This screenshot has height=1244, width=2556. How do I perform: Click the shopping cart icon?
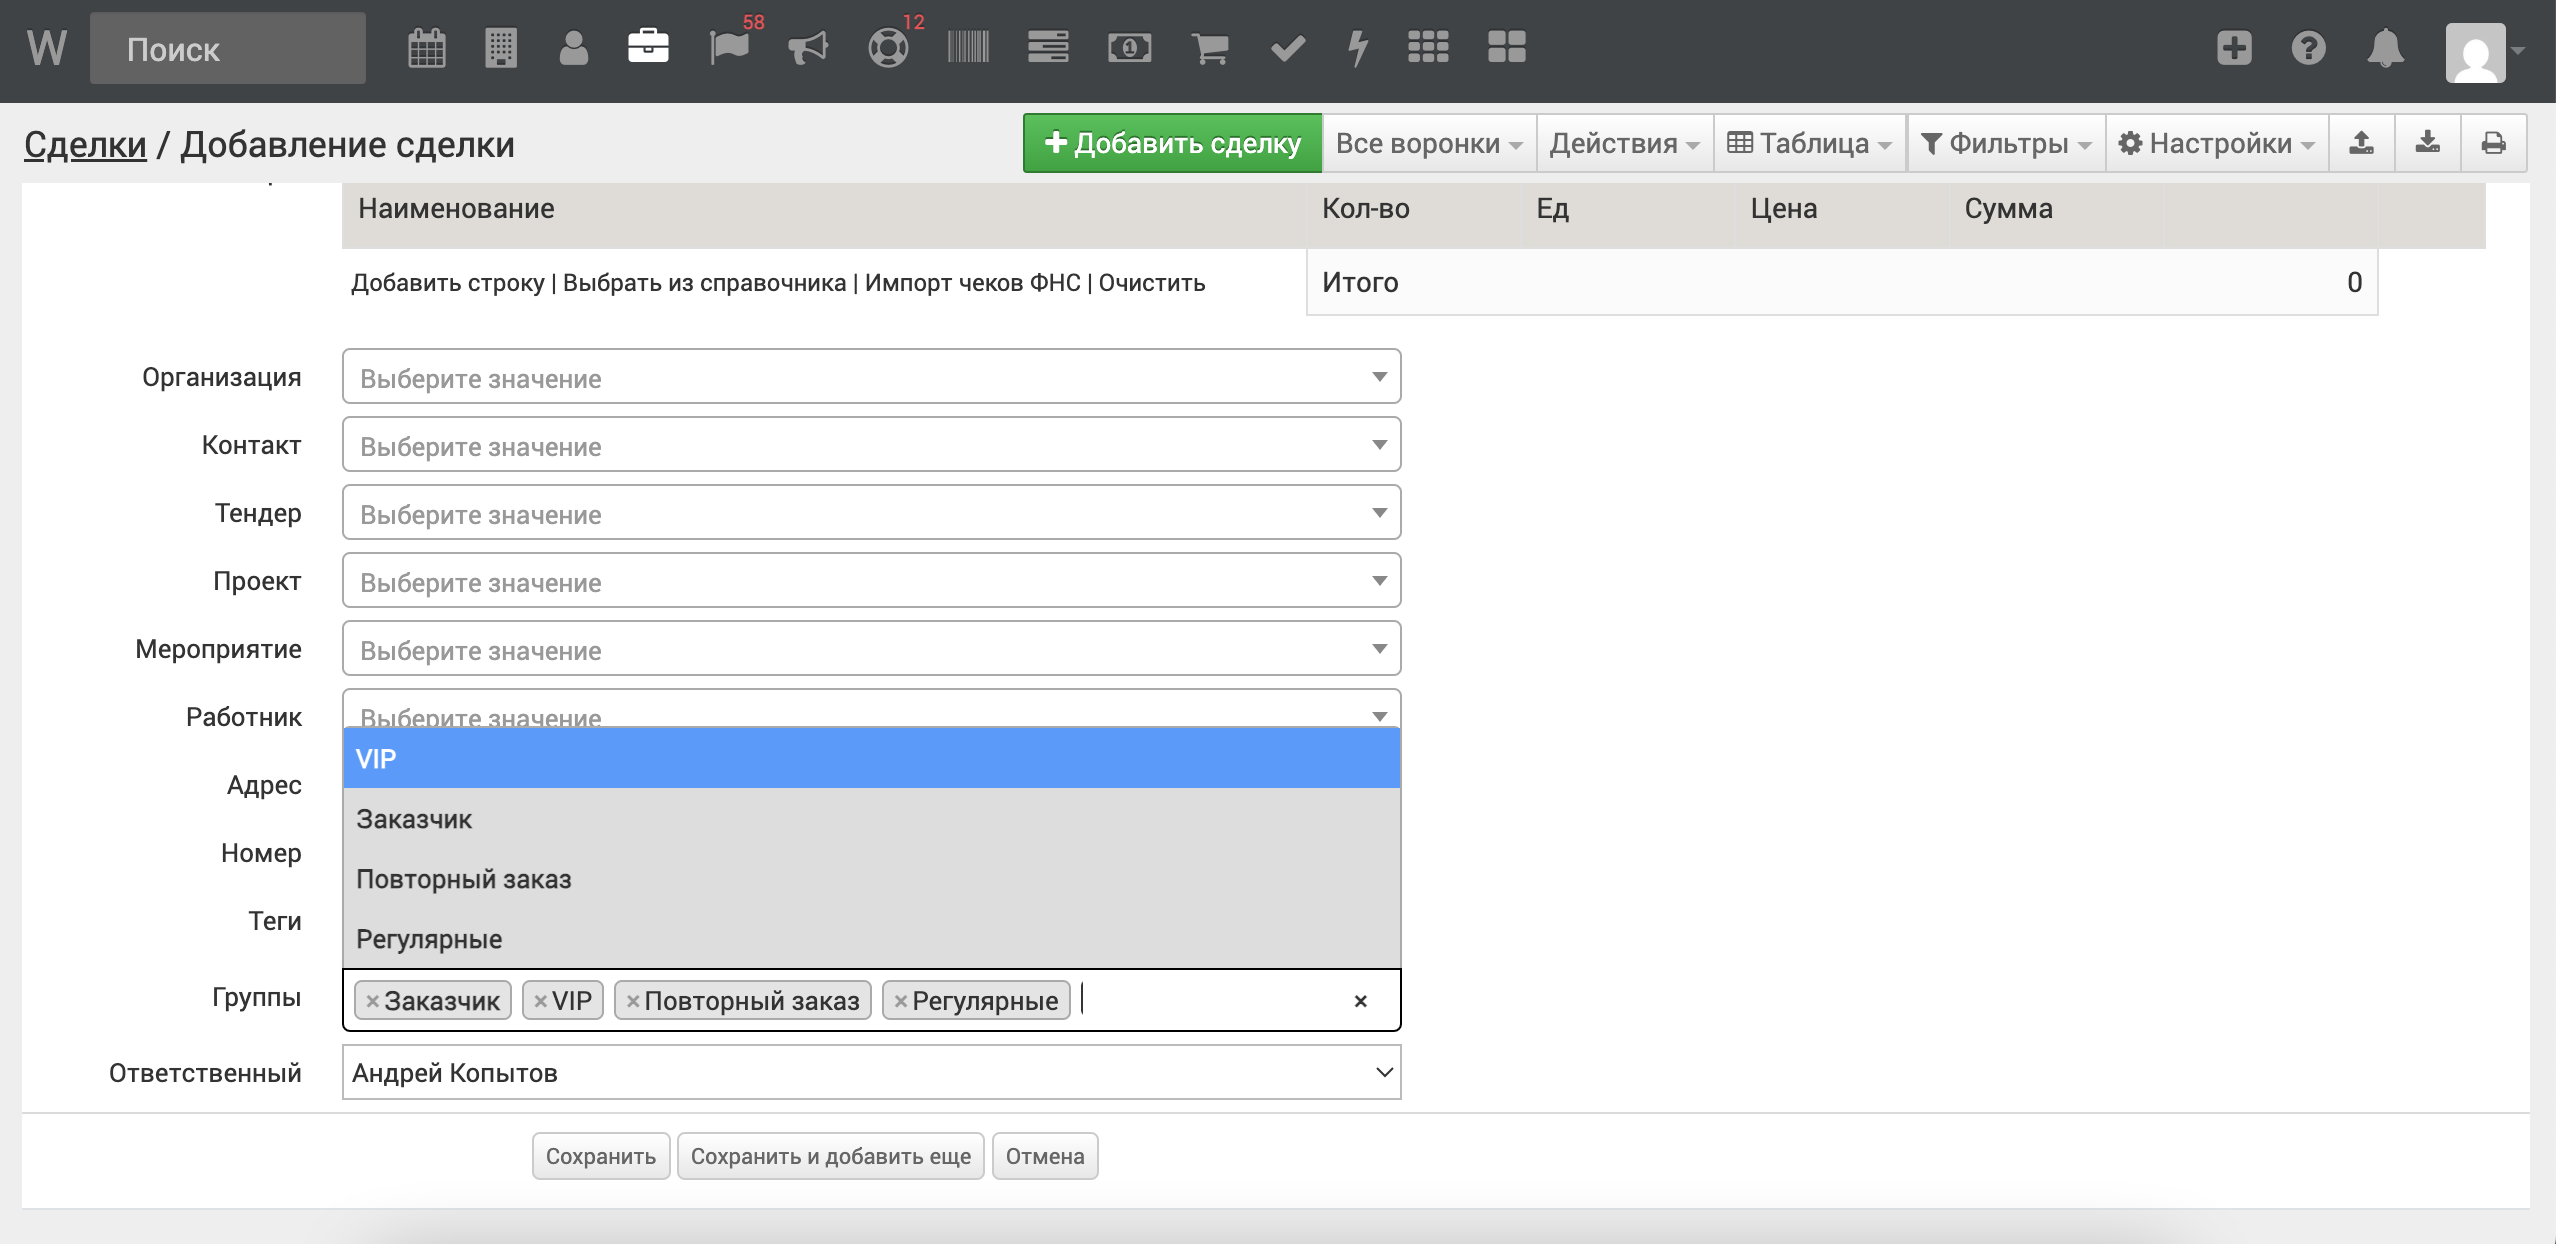pyautogui.click(x=1209, y=48)
